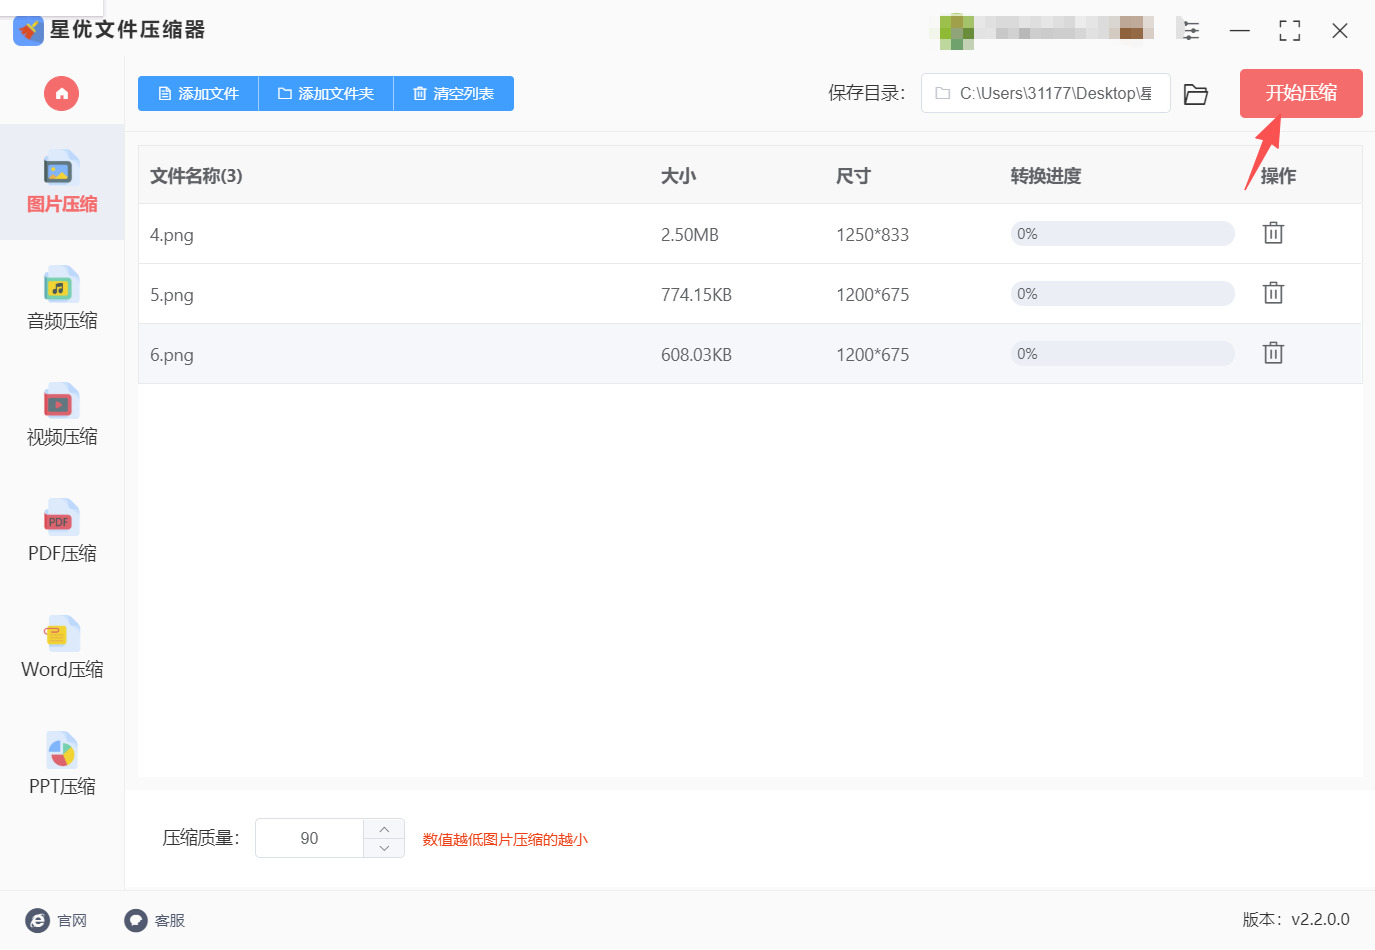Switch to 音频压缩 audio compression
Viewport: 1375px width, 950px height.
pyautogui.click(x=62, y=298)
